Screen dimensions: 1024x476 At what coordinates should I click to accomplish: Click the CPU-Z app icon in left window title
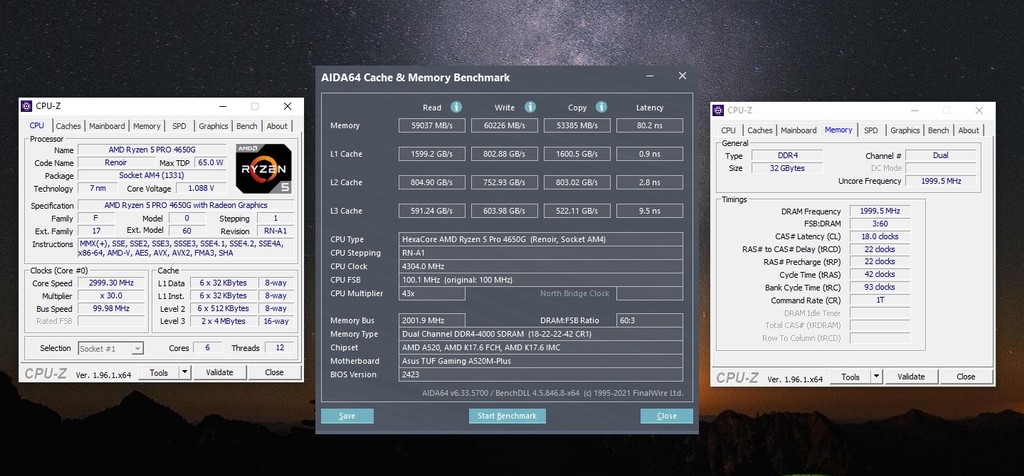point(26,106)
